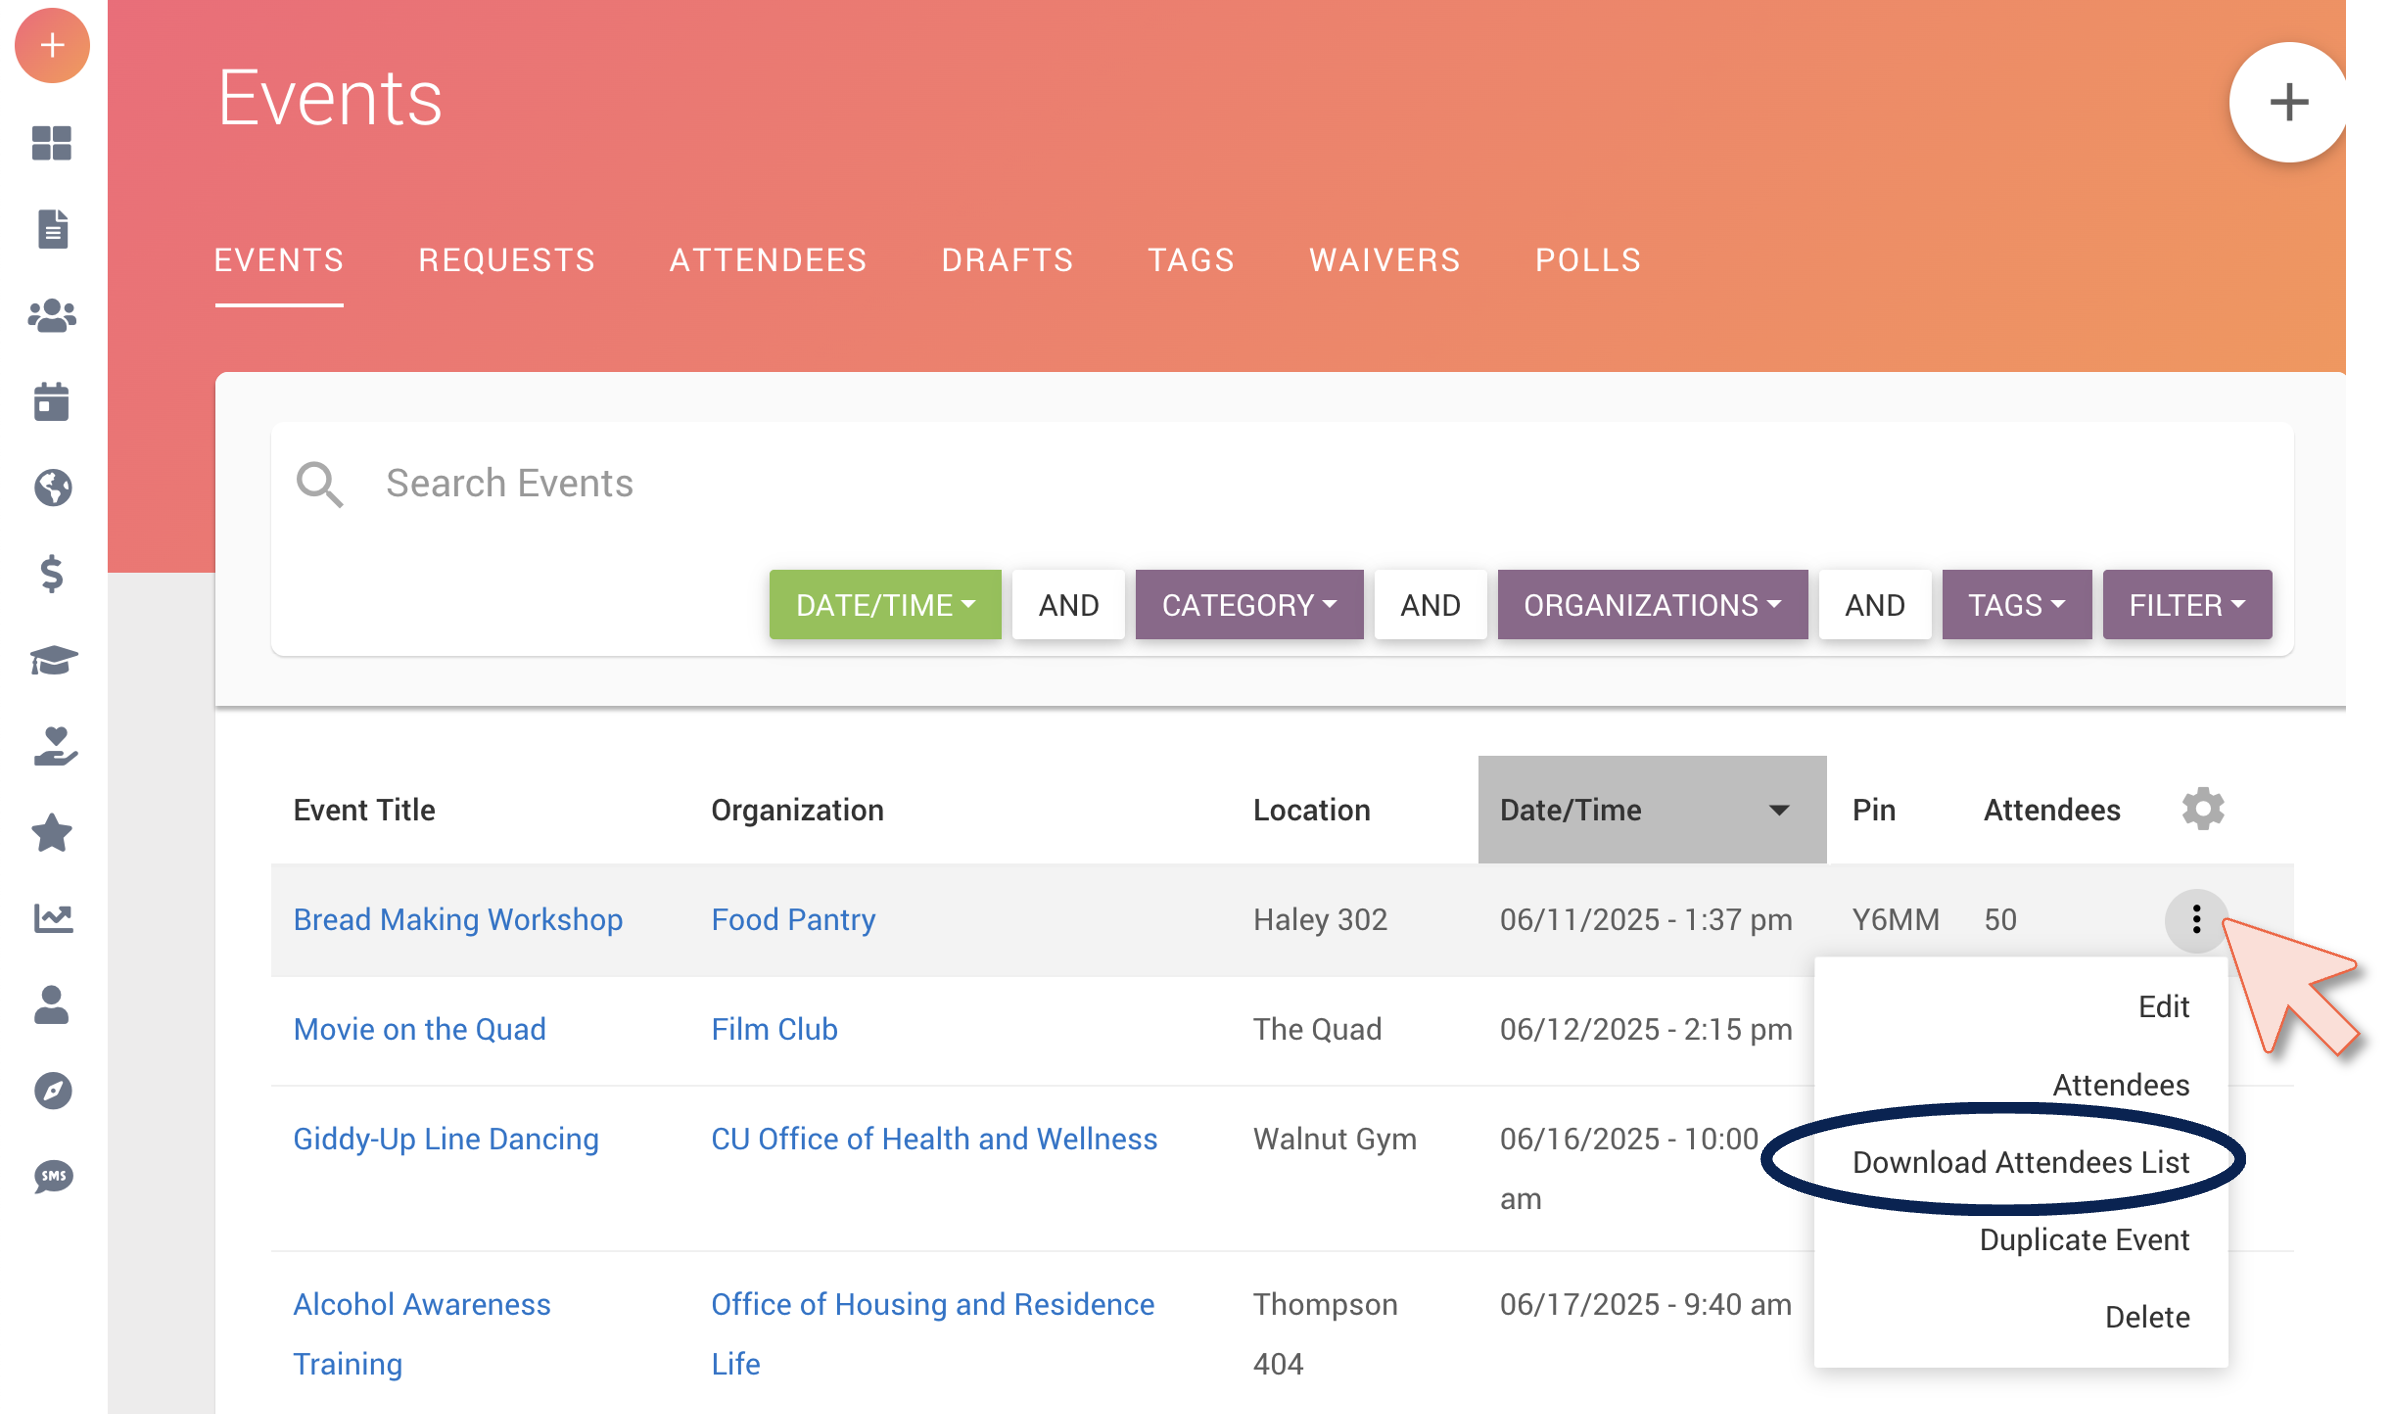Switch to the TAGS tab
The image size is (2396, 1414).
(x=1191, y=260)
